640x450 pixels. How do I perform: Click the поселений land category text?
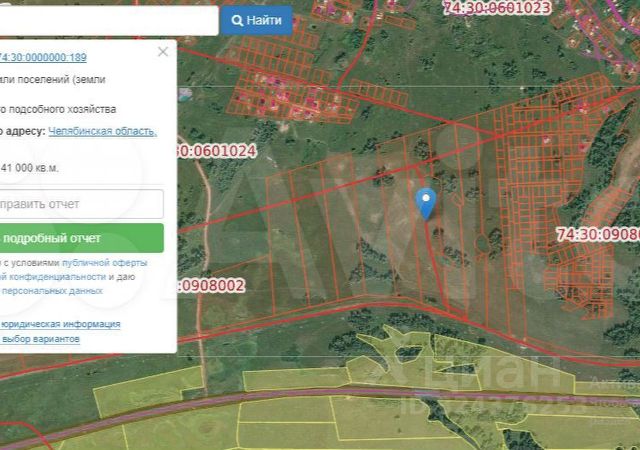pos(44,80)
